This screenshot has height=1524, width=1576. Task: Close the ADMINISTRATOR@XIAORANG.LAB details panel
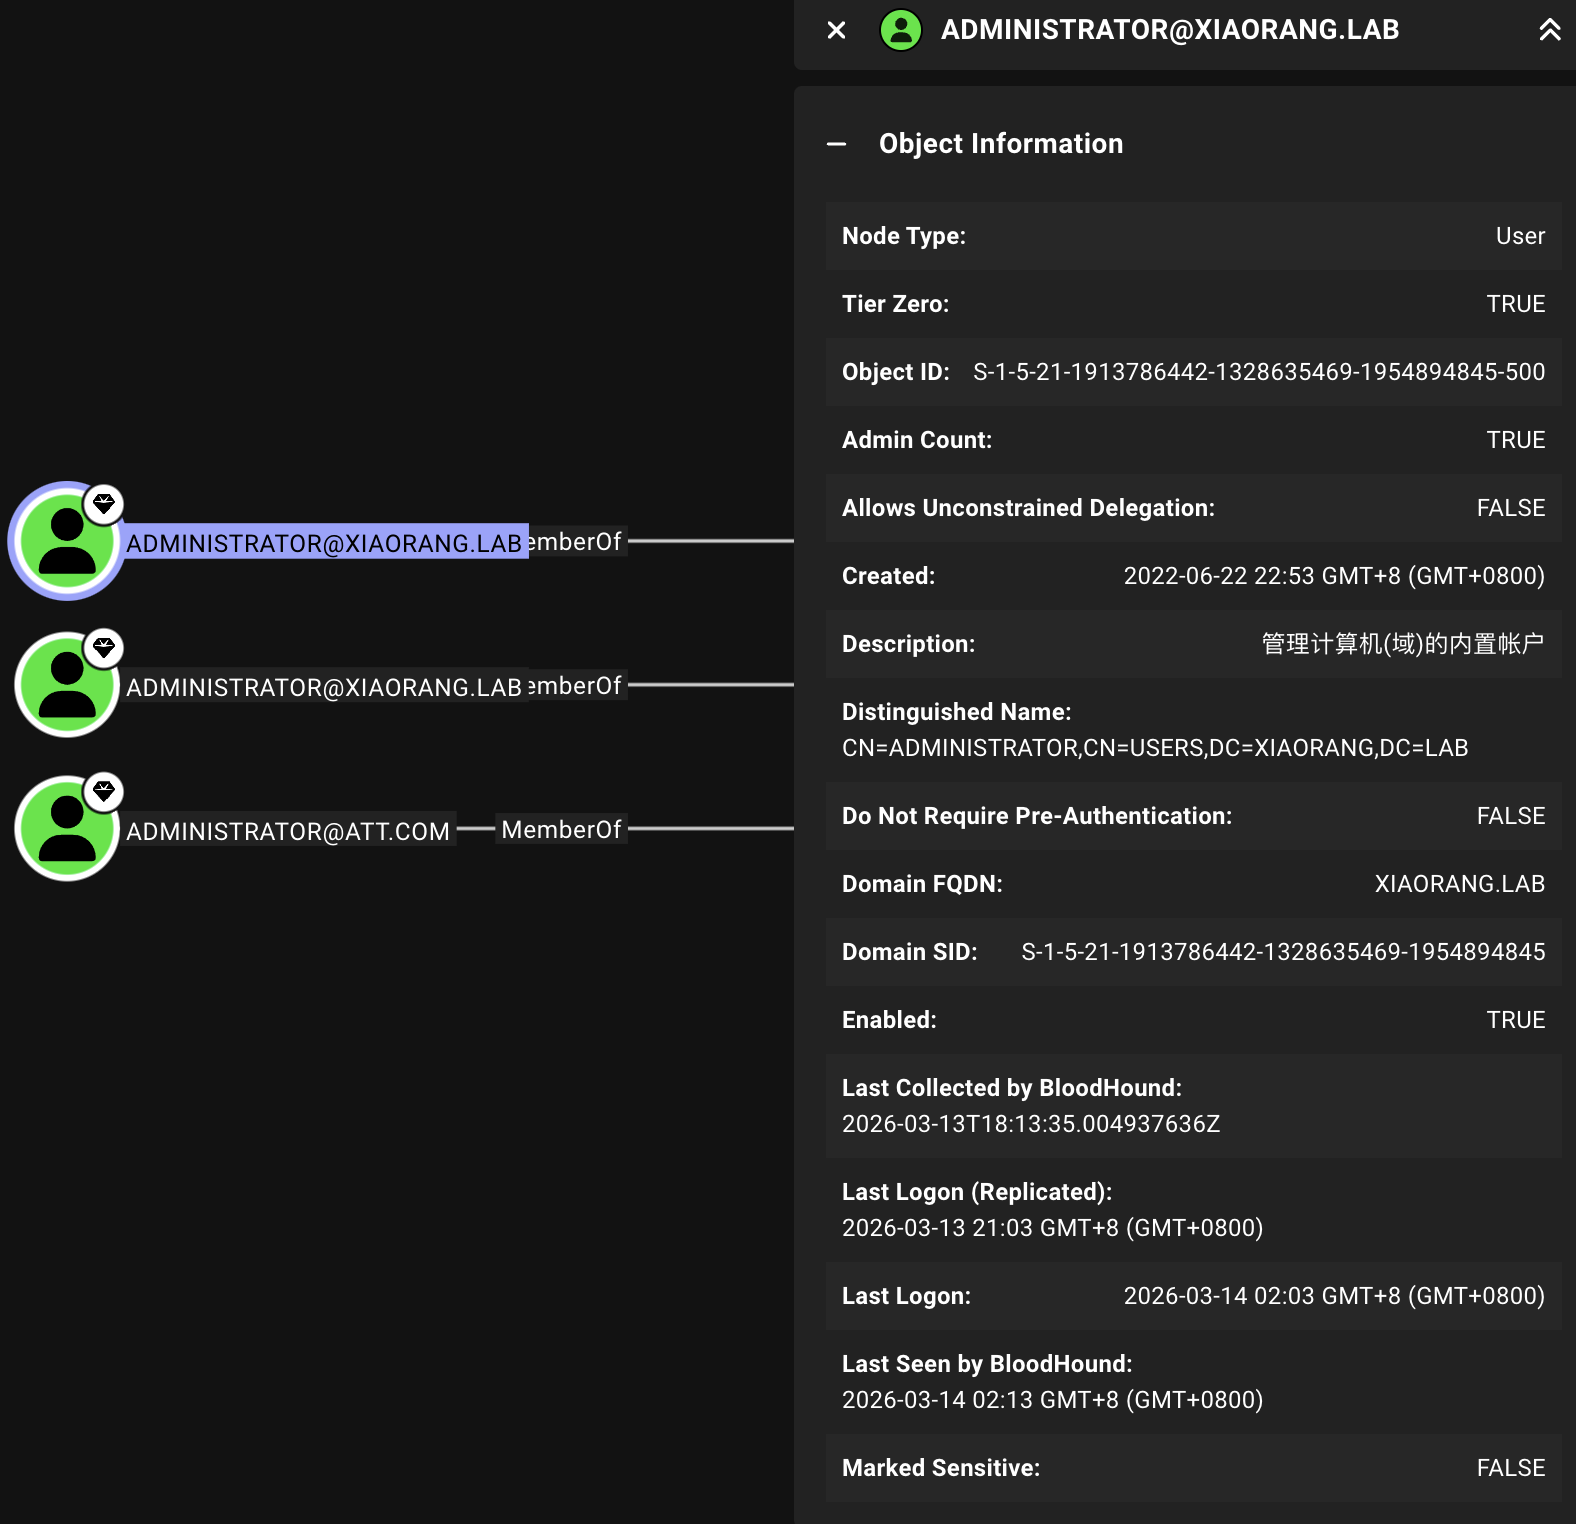(x=837, y=31)
